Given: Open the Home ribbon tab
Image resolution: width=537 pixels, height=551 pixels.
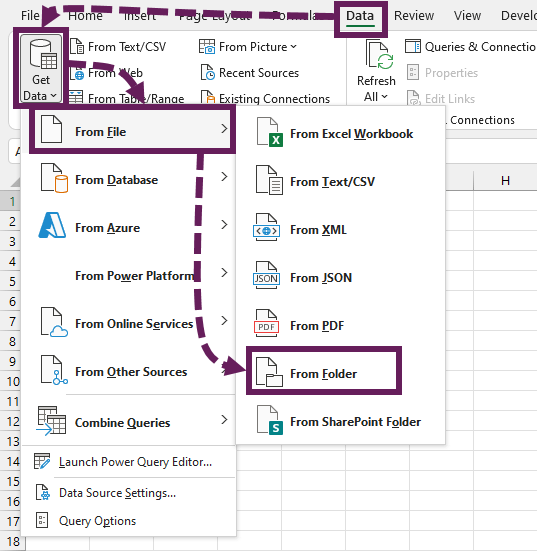Looking at the screenshot, I should pos(85,16).
